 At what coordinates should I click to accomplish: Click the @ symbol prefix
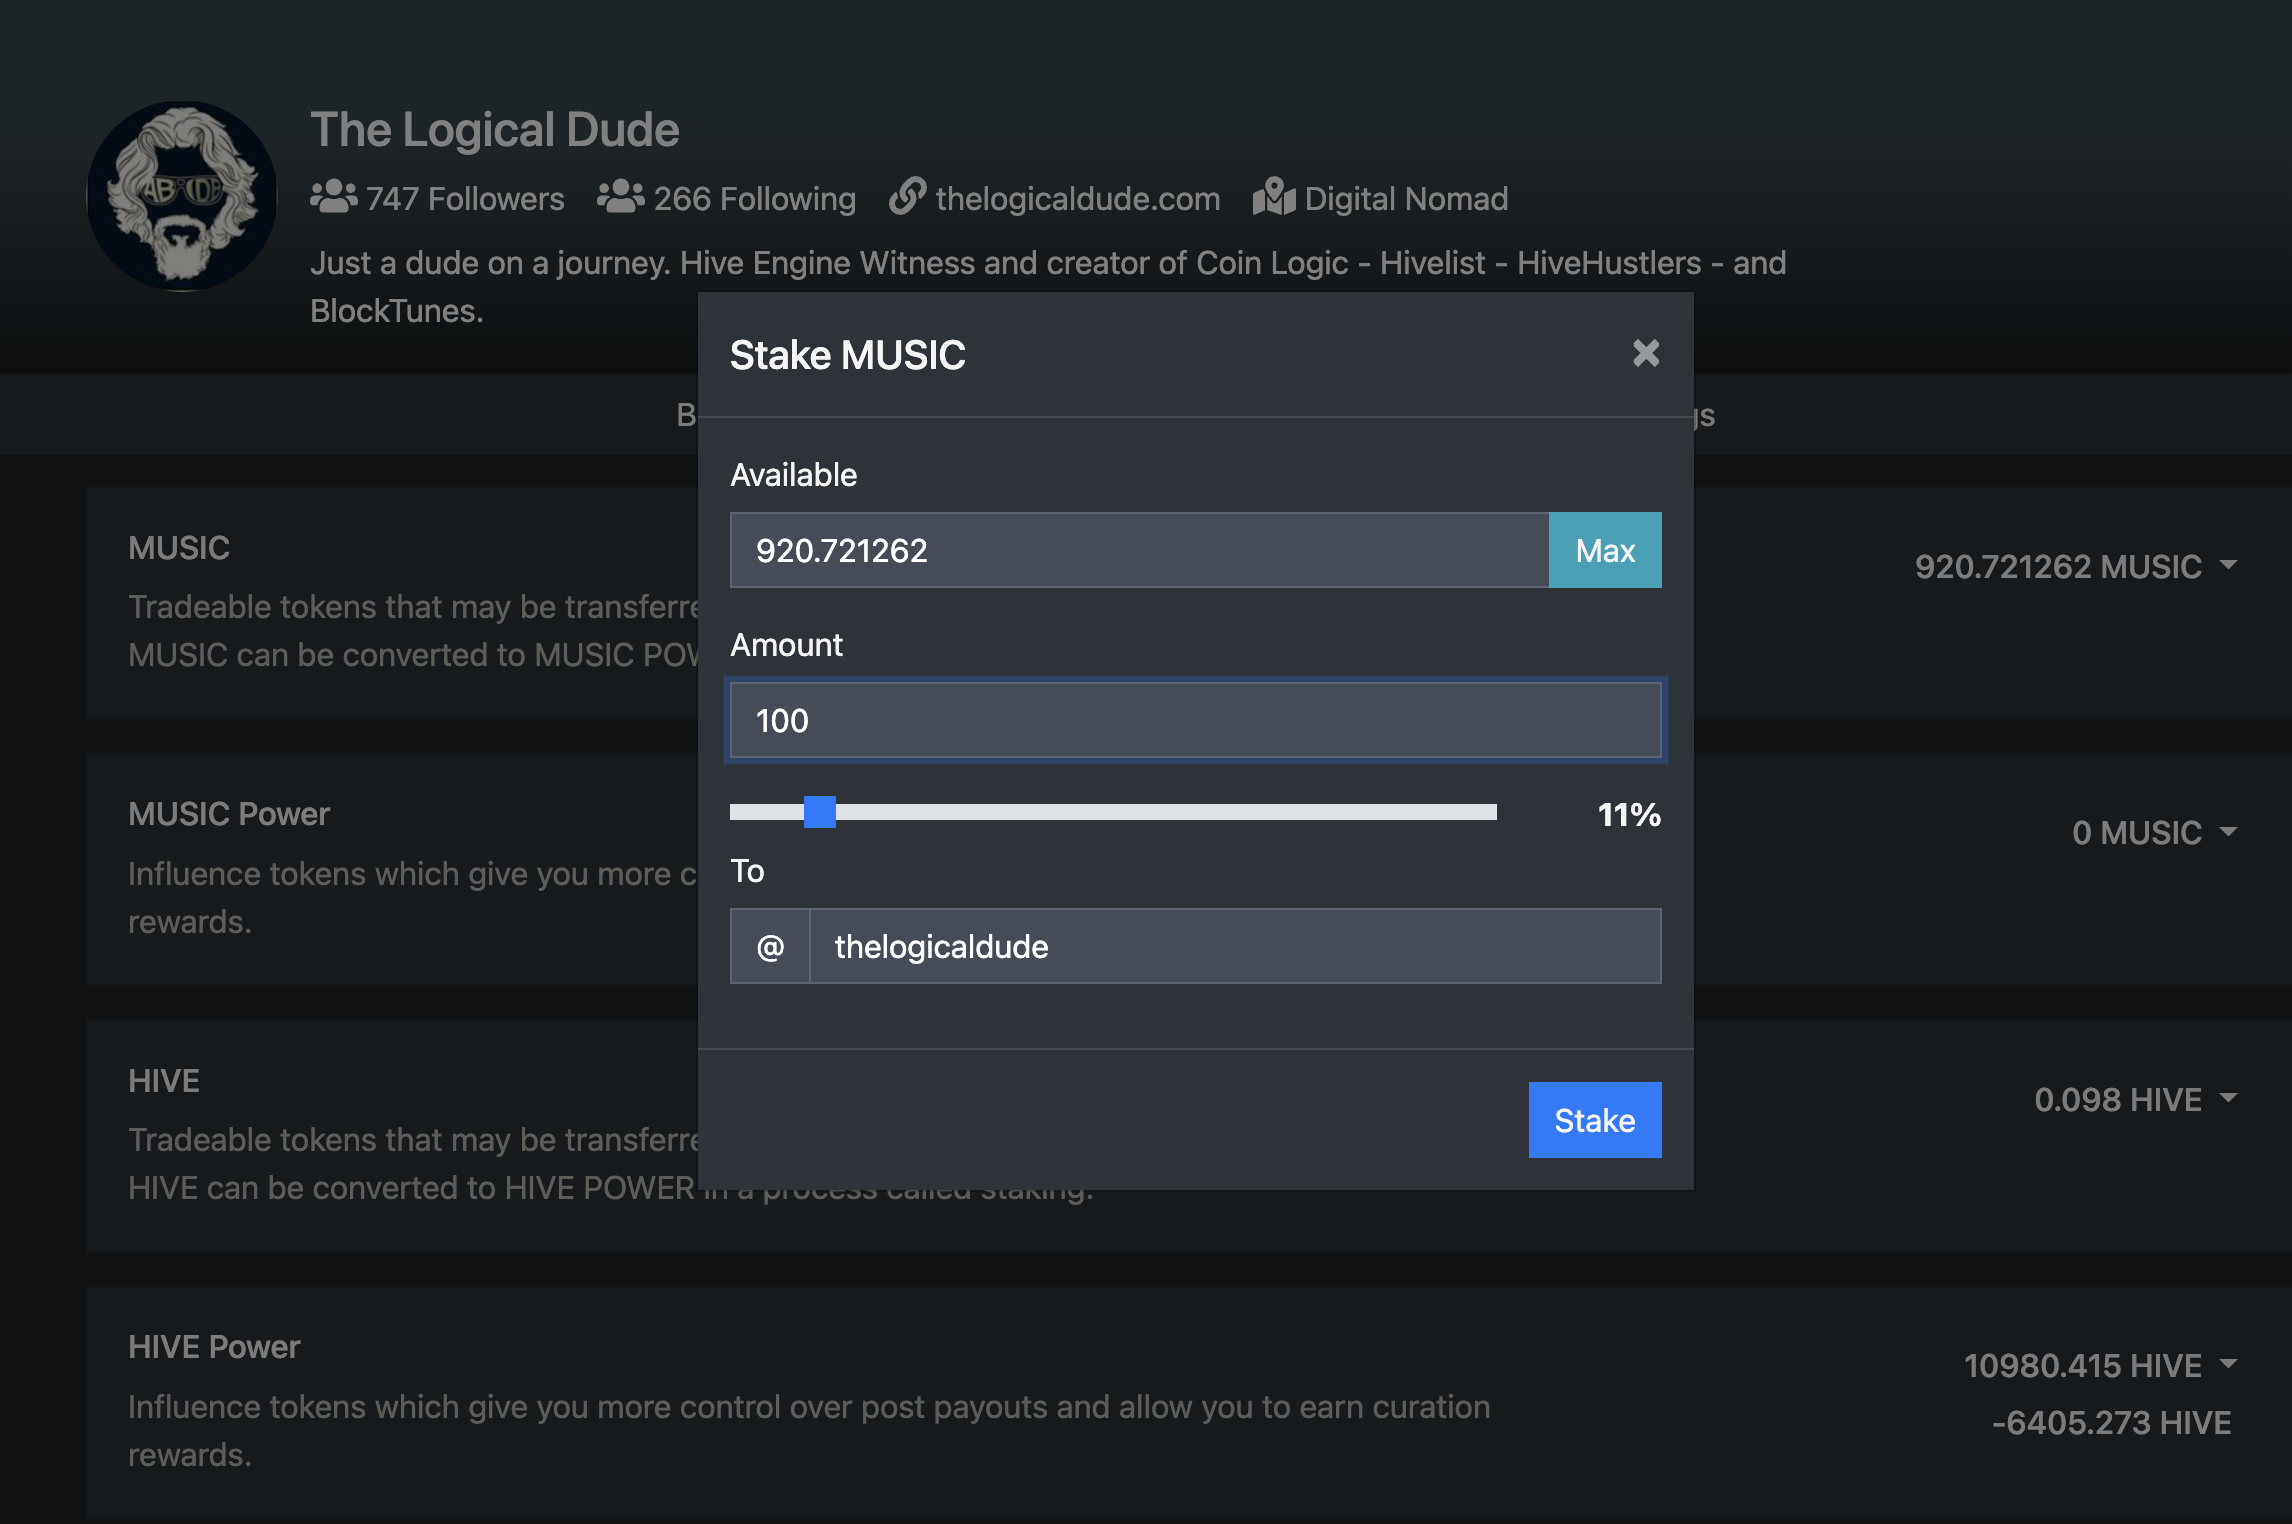point(770,946)
